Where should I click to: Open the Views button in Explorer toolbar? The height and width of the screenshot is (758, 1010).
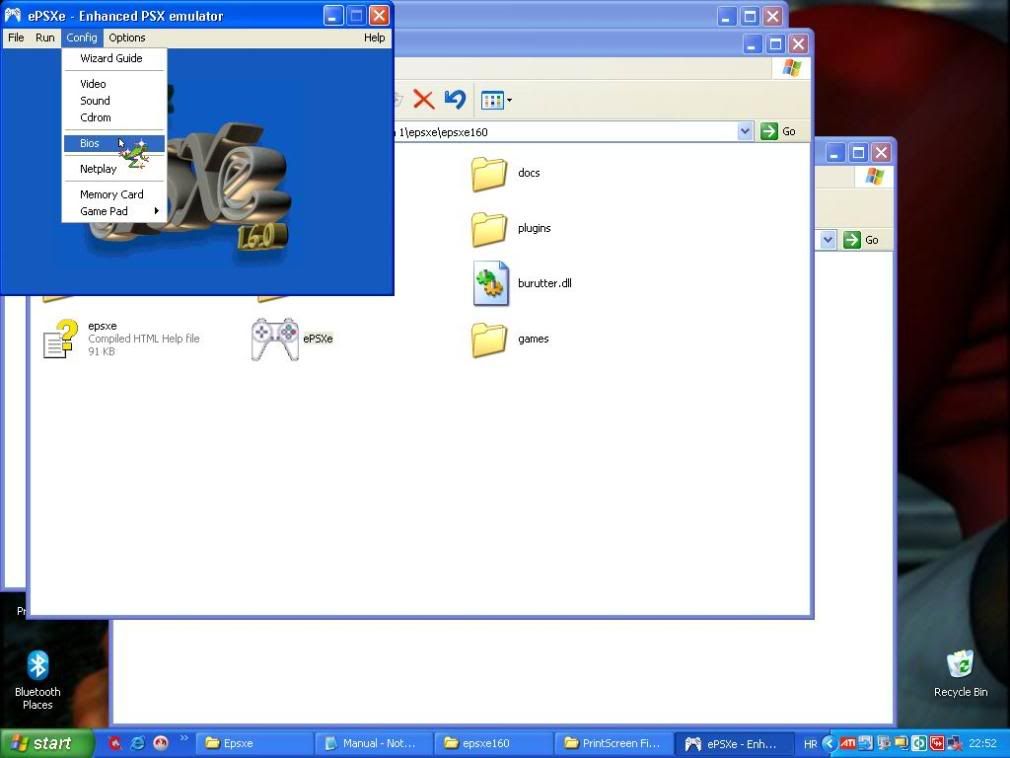pyautogui.click(x=497, y=100)
